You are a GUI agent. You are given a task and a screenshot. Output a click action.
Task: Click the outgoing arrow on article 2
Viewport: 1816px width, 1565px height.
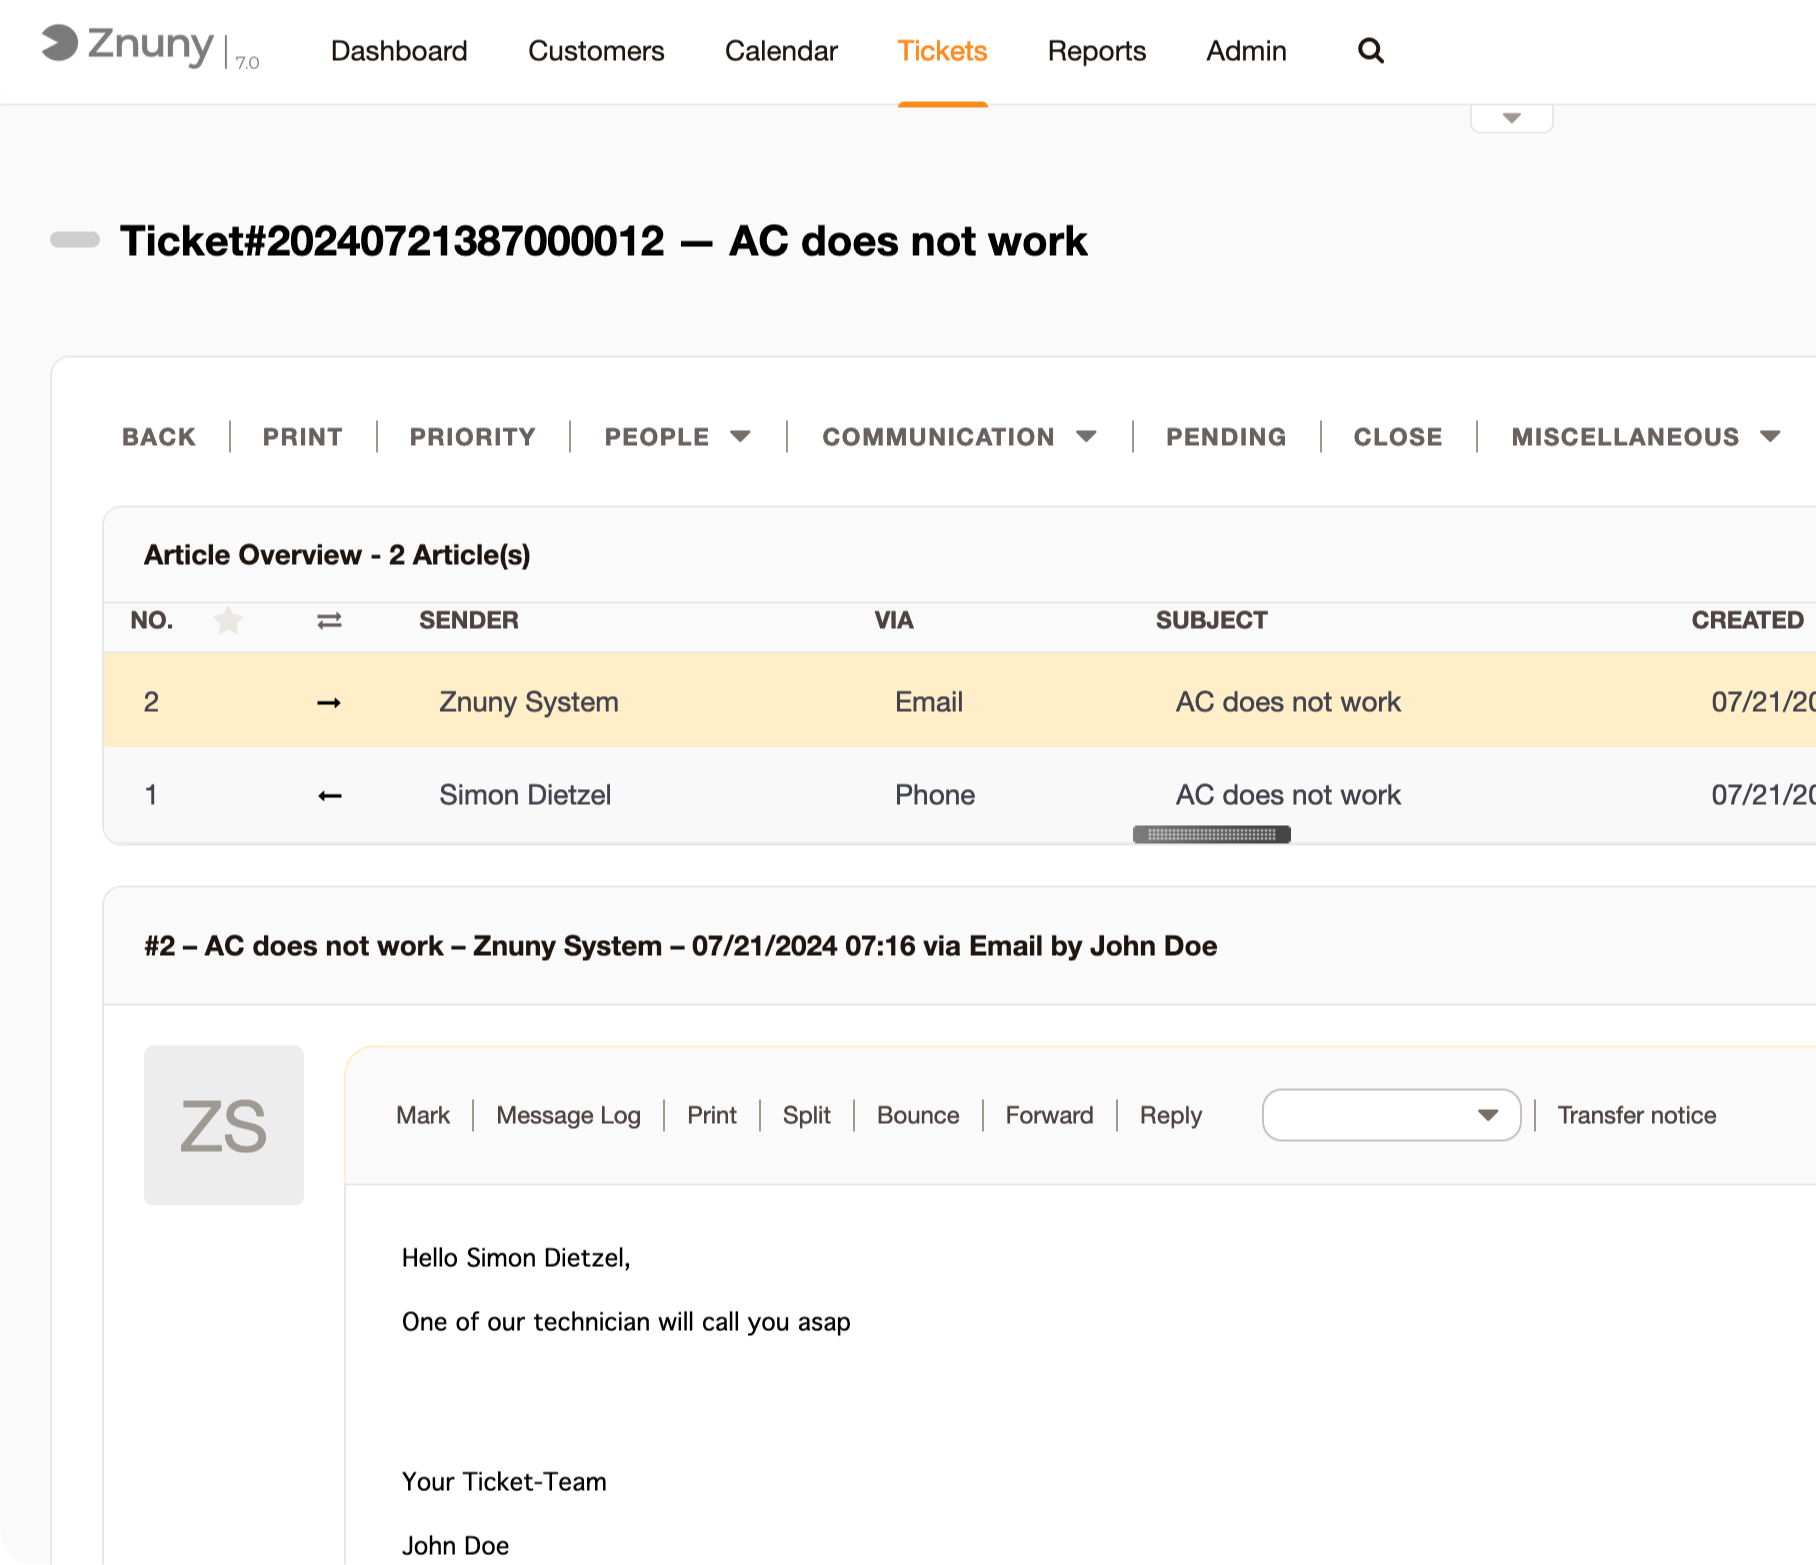(x=329, y=703)
